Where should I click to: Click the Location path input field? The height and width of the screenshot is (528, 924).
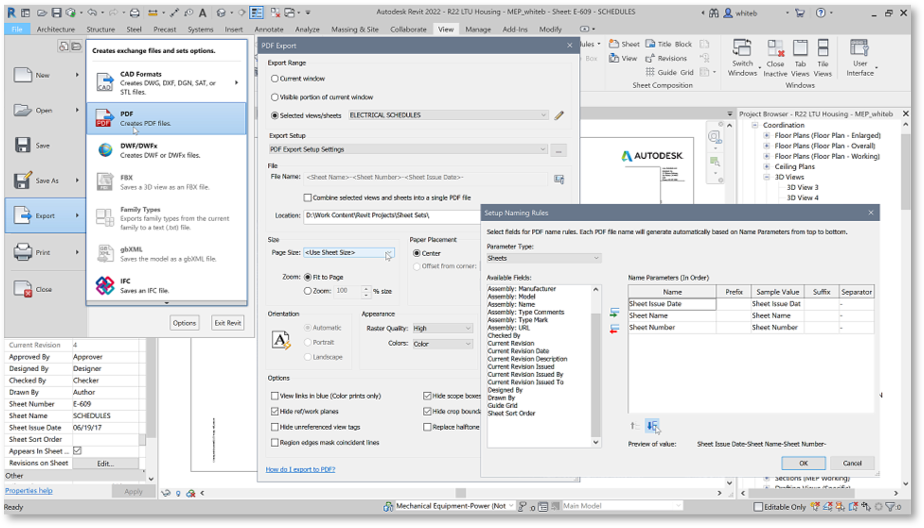(x=378, y=215)
